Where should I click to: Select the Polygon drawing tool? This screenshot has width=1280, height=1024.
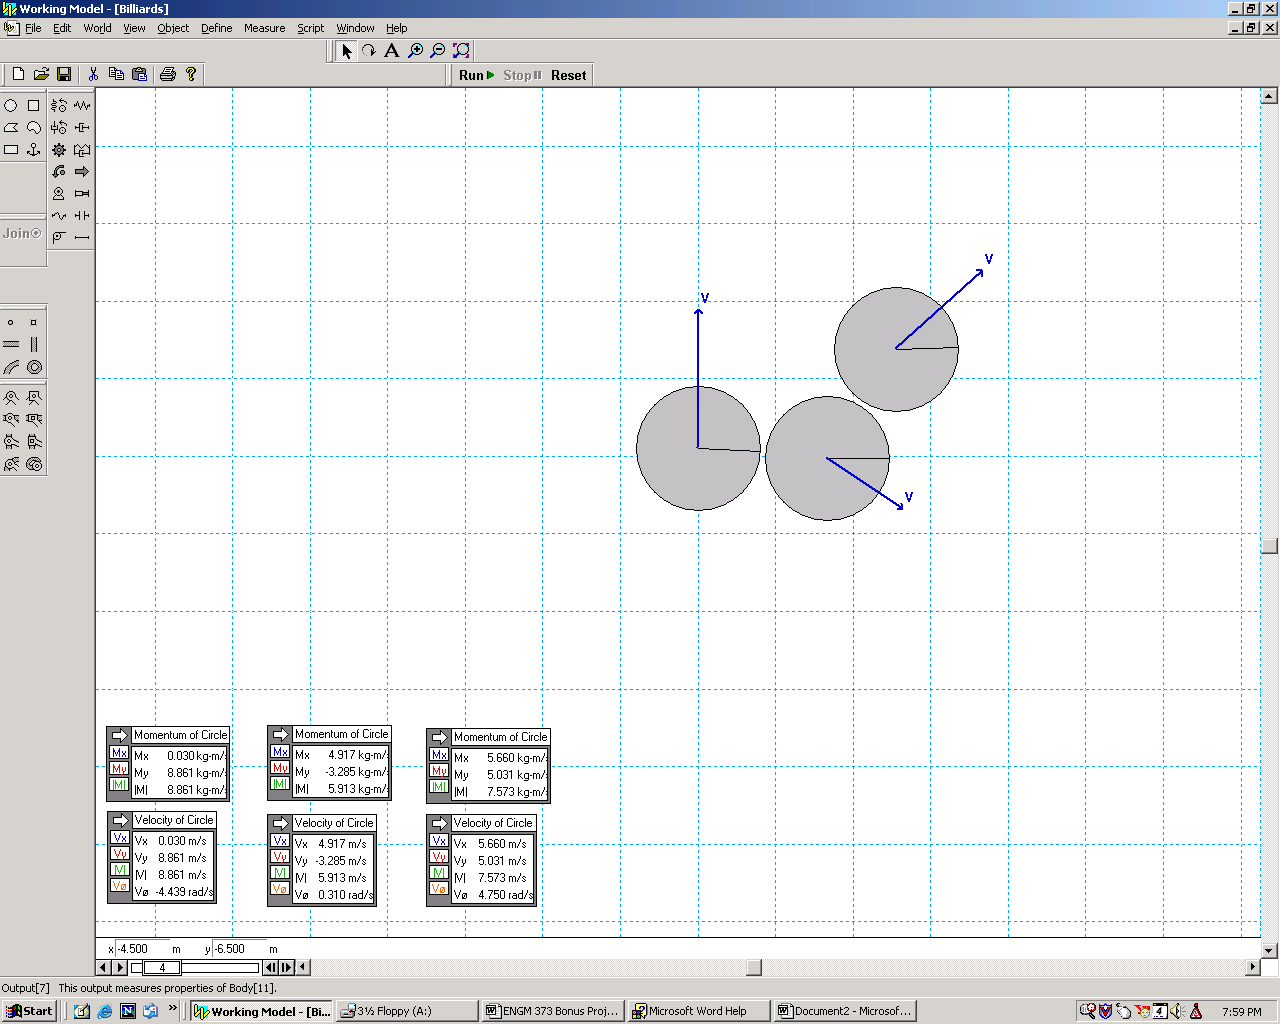click(x=11, y=128)
